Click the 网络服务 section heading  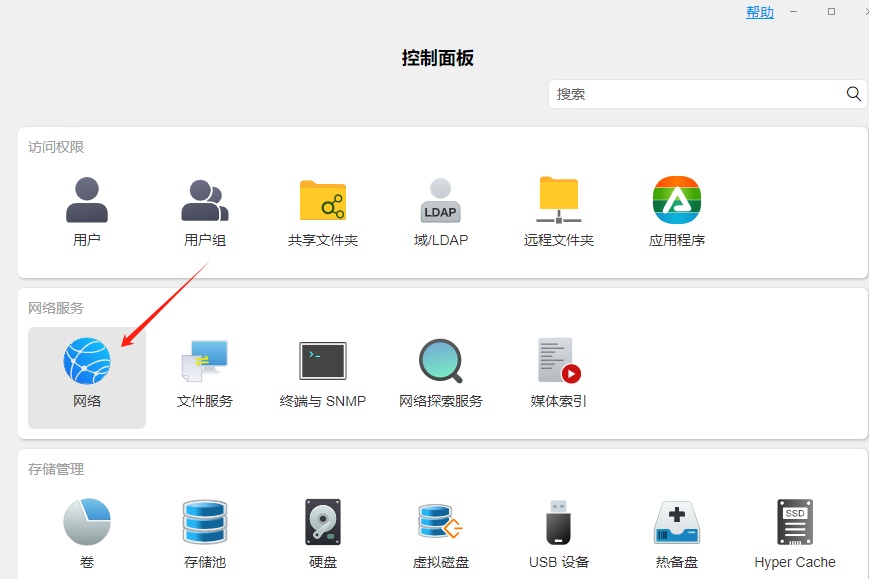(56, 308)
